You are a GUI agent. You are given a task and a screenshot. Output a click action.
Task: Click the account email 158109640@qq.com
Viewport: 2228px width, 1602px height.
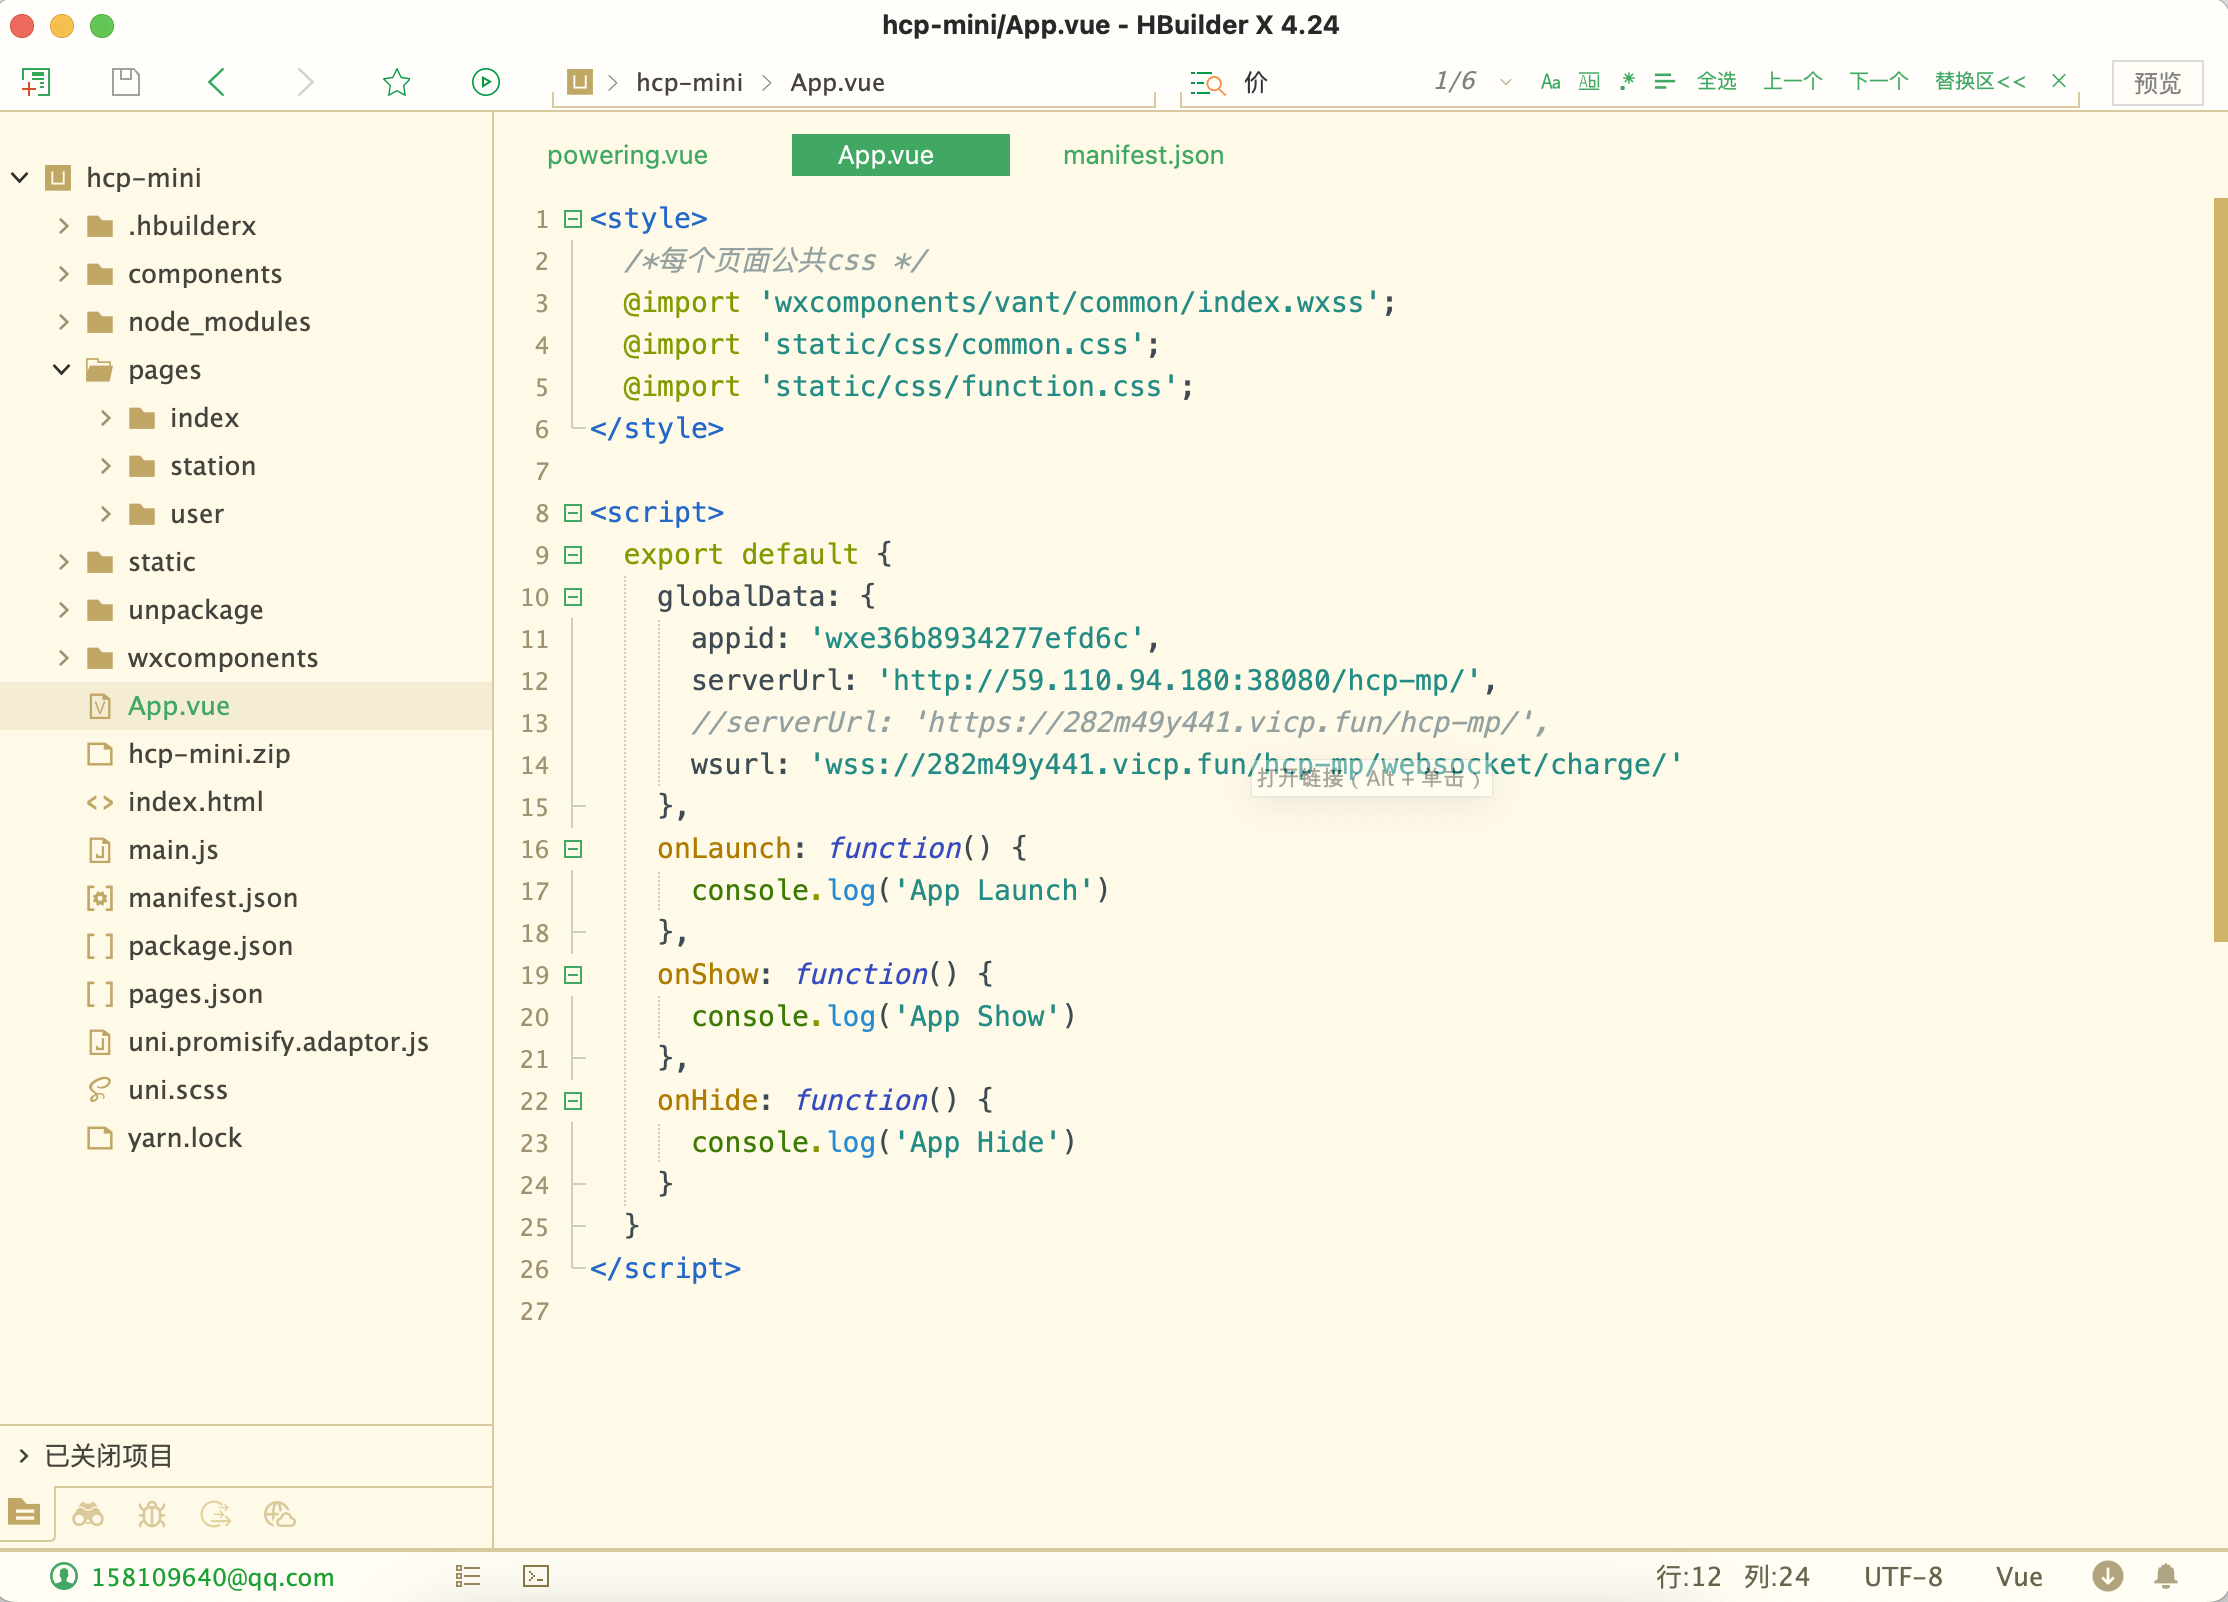212,1577
